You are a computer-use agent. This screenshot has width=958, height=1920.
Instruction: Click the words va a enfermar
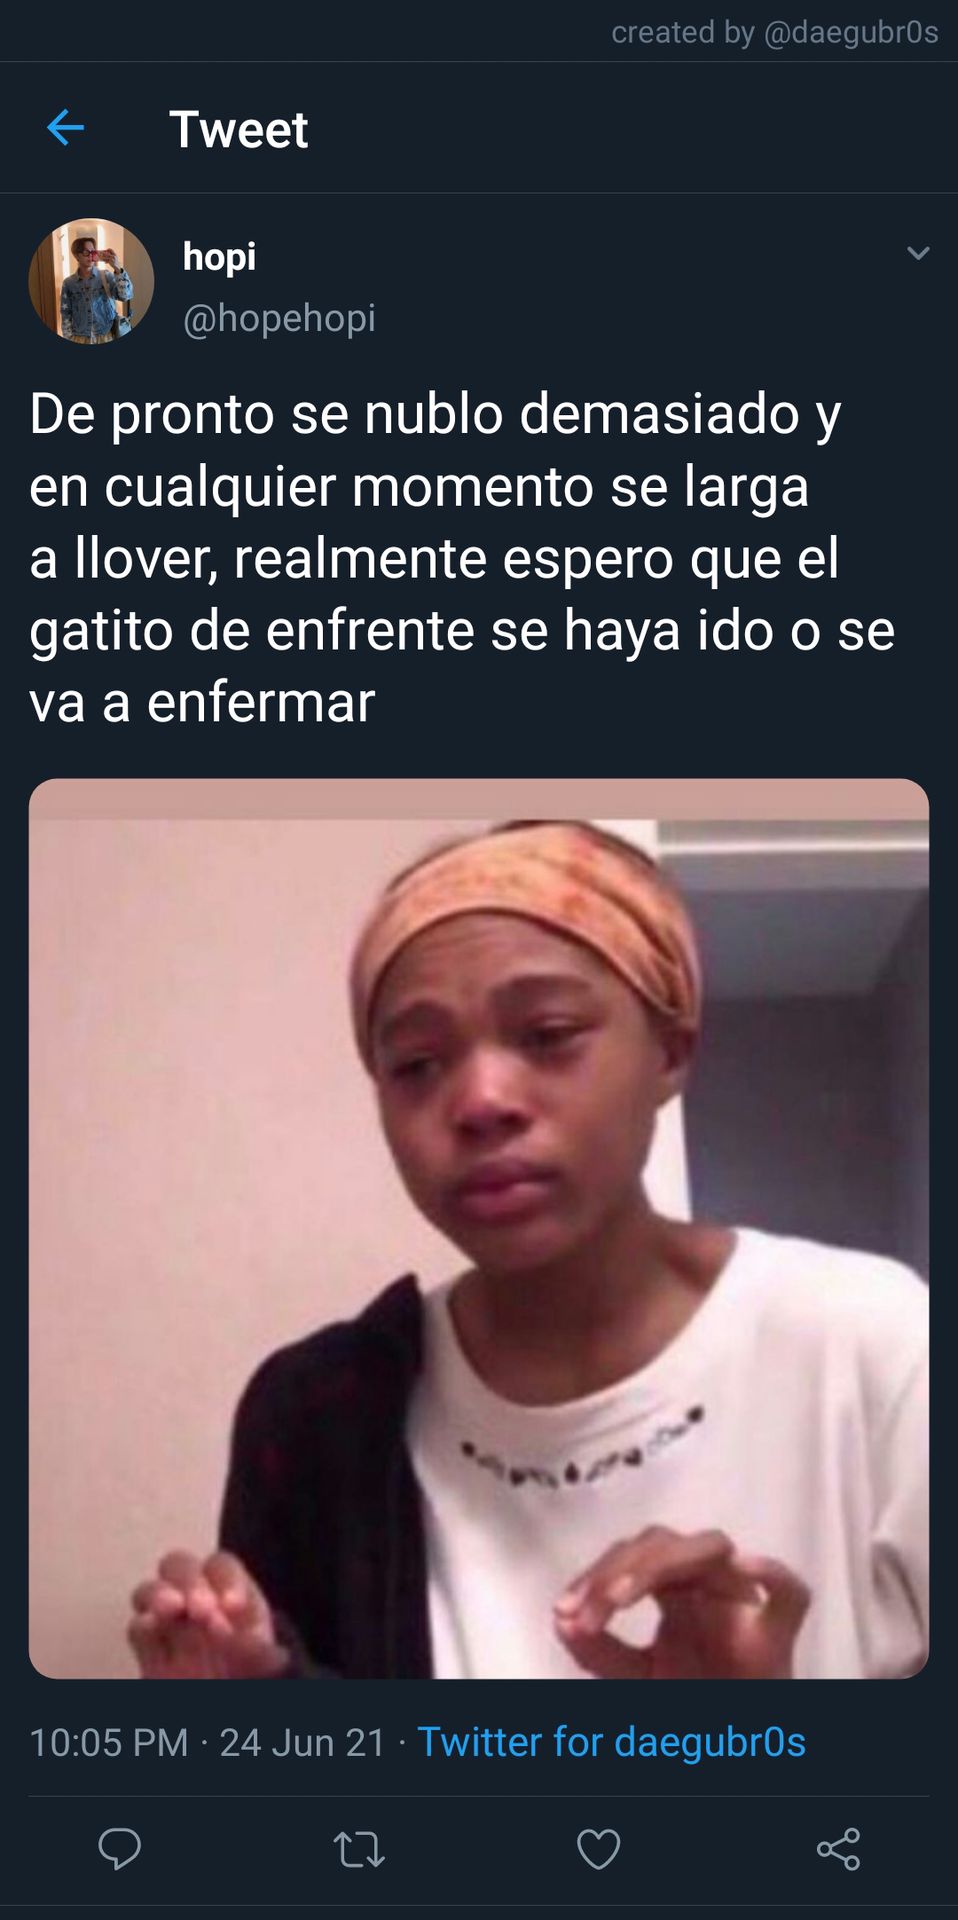coord(202,702)
